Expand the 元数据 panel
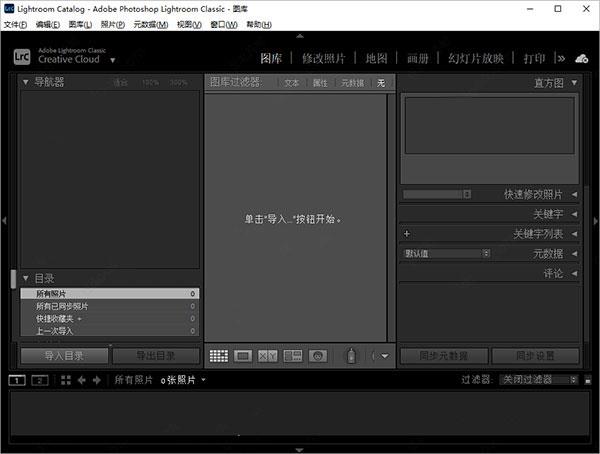The image size is (600, 454). [x=574, y=253]
